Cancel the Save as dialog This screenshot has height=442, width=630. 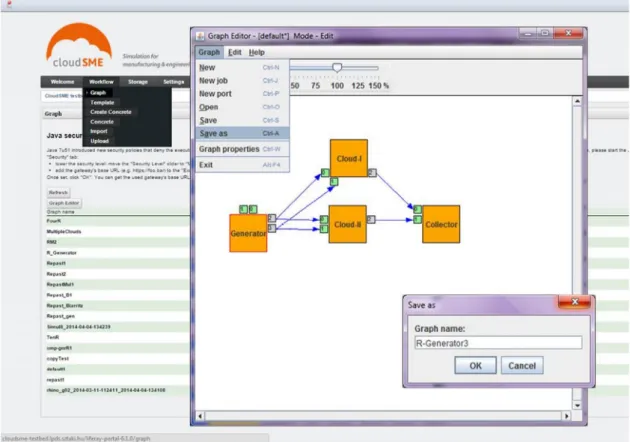[x=522, y=366]
